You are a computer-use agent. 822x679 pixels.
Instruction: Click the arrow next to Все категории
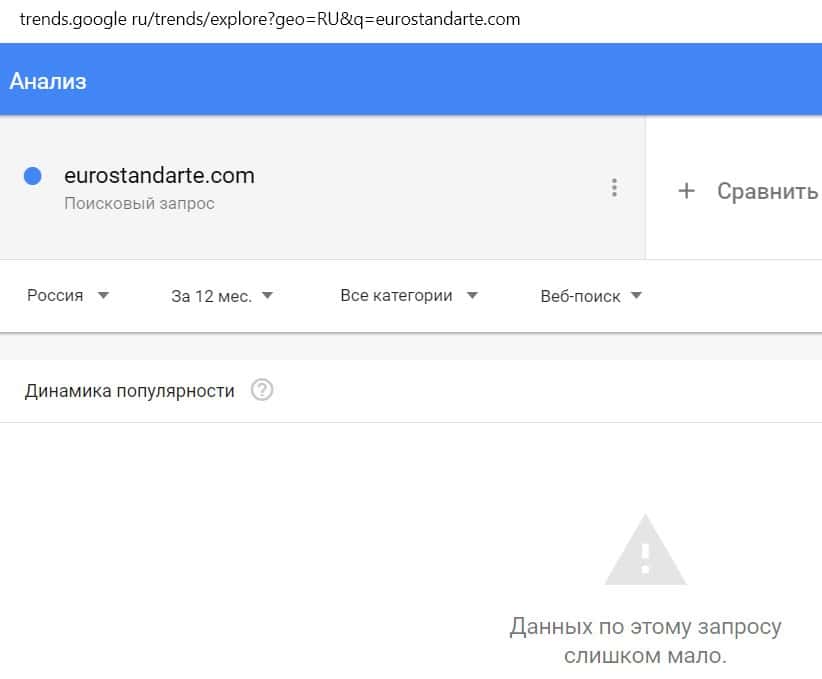[472, 296]
